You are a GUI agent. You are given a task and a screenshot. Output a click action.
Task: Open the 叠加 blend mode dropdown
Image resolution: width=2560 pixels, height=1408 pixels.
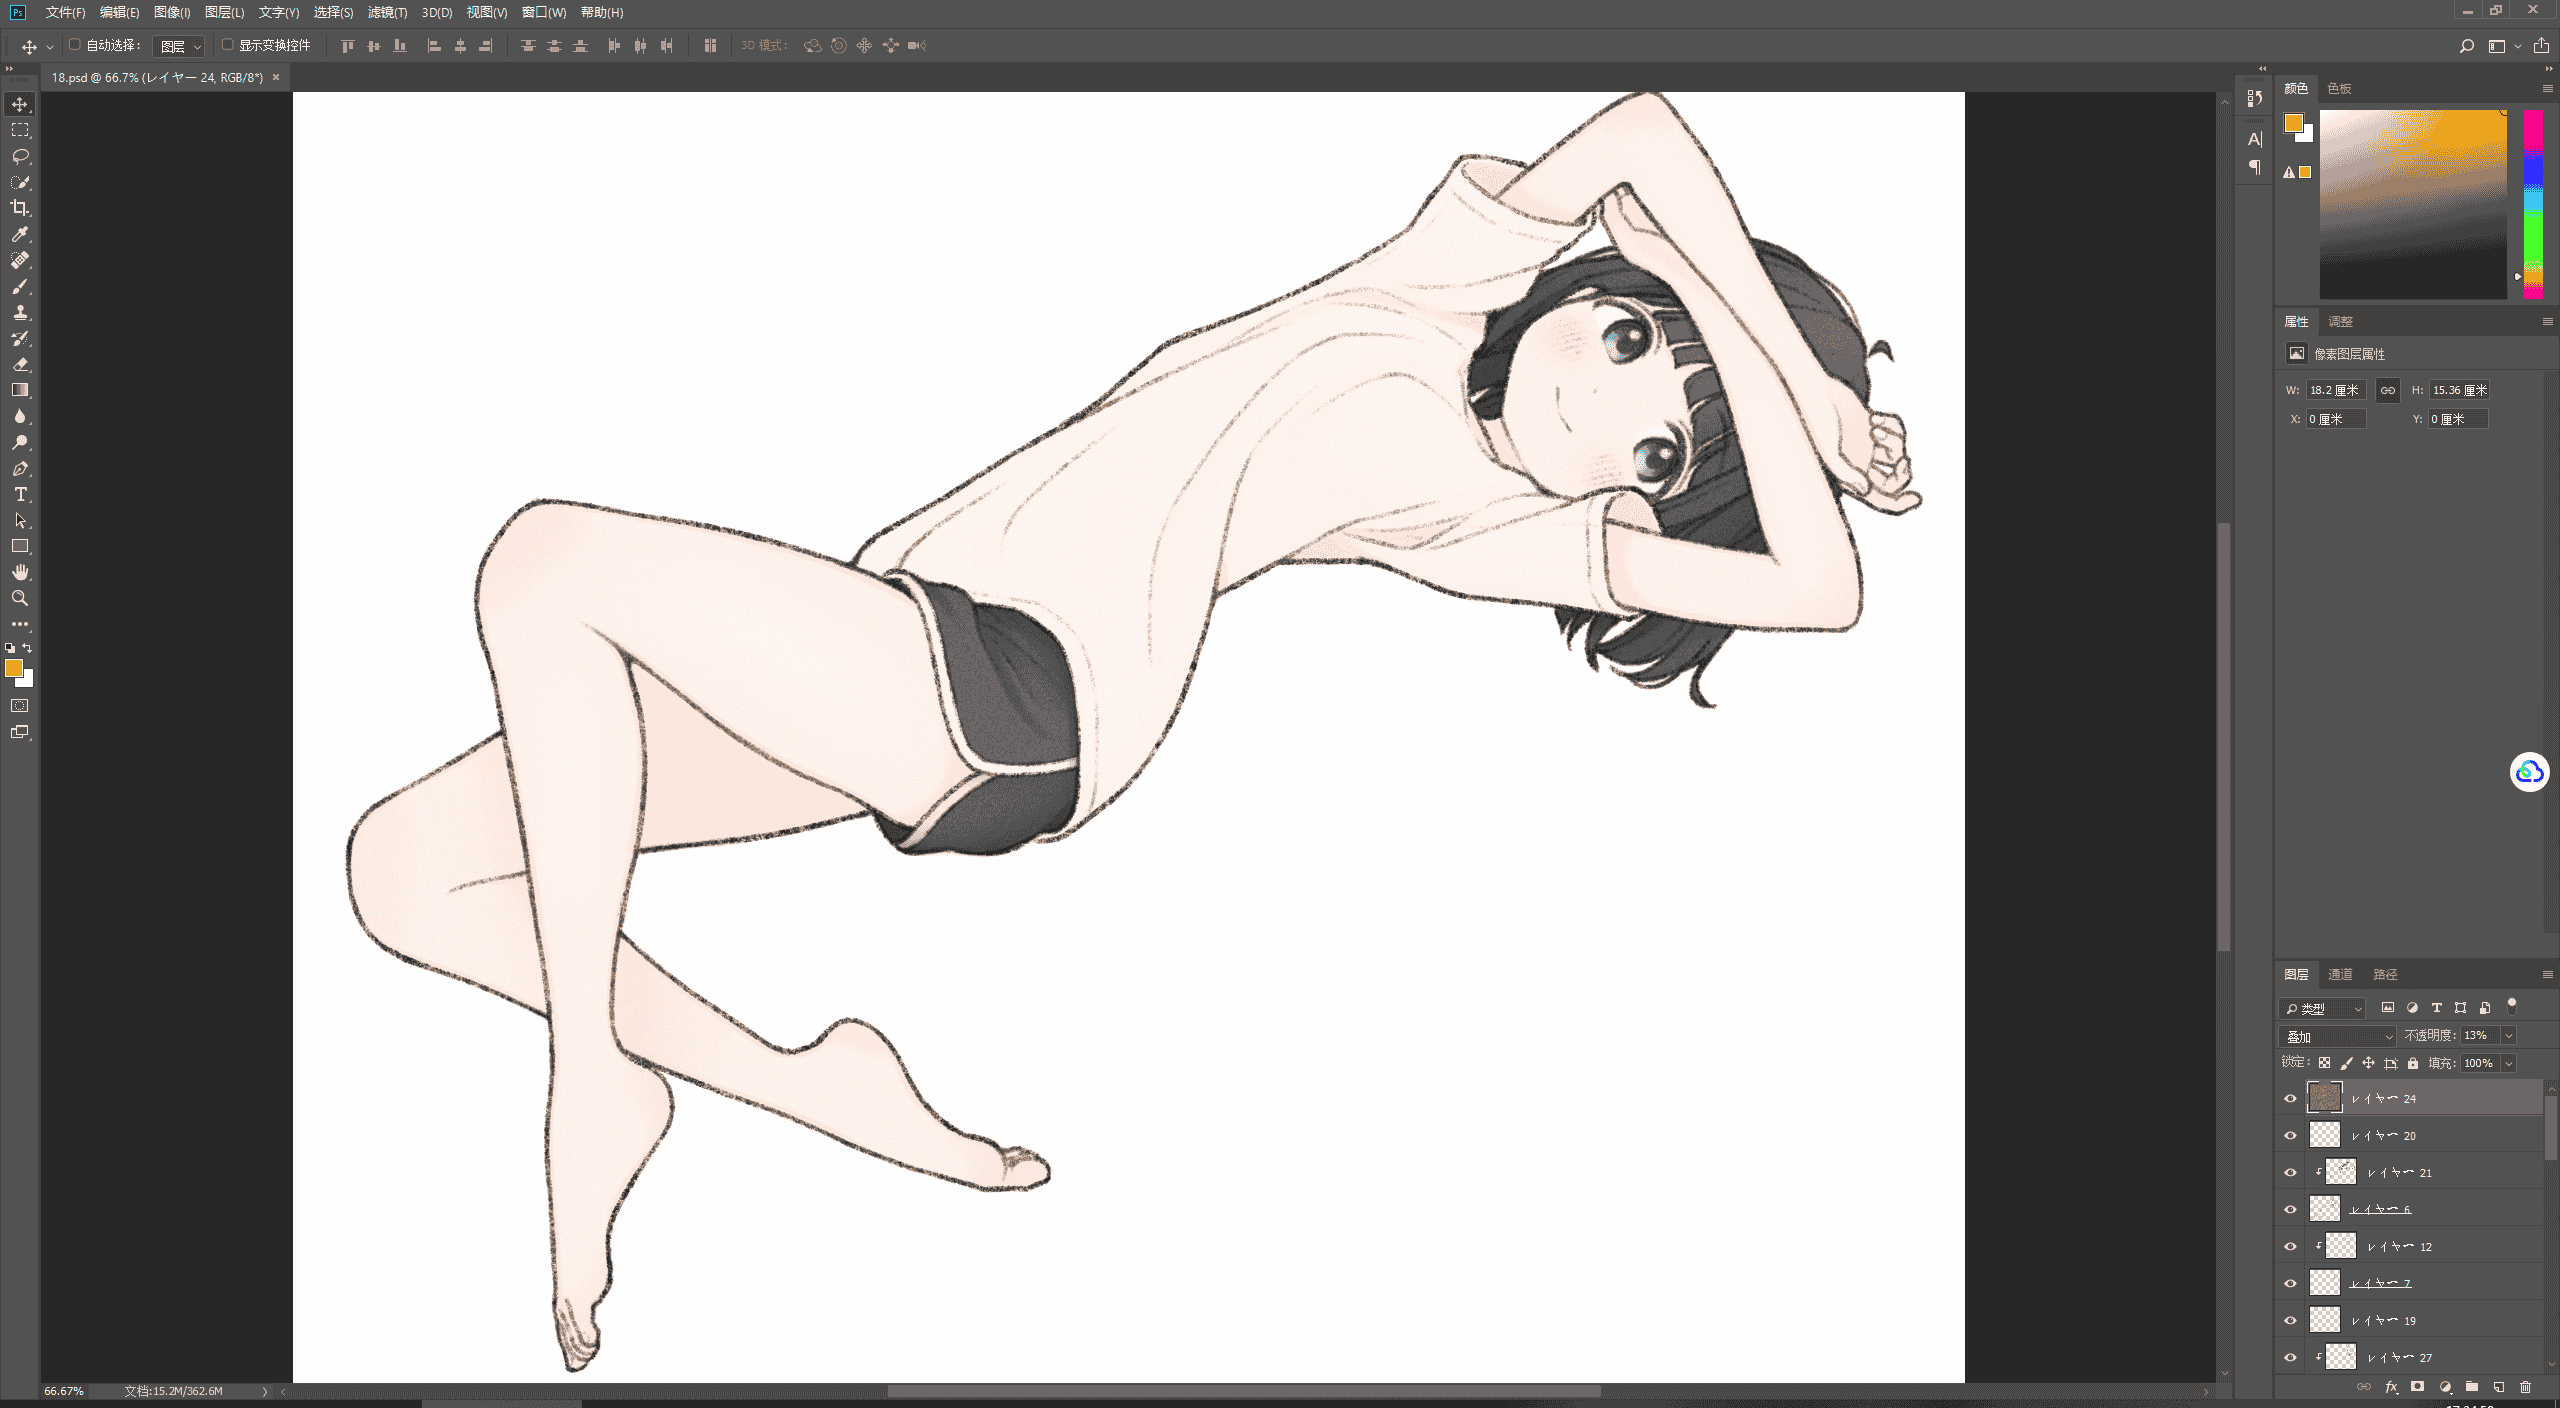tap(2338, 1036)
